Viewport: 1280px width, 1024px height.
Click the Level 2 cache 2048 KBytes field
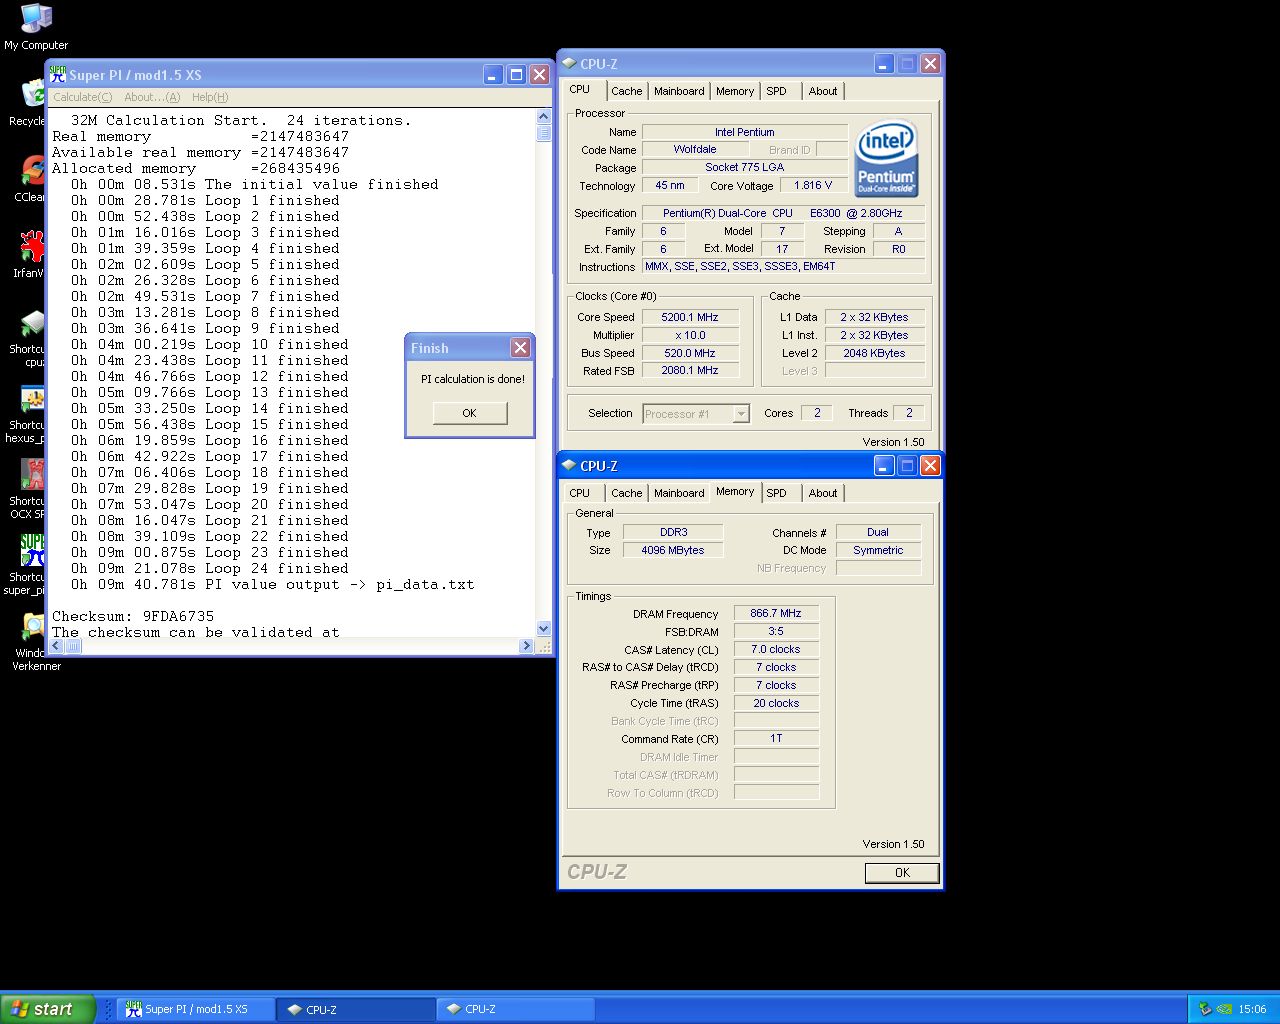[x=874, y=353]
